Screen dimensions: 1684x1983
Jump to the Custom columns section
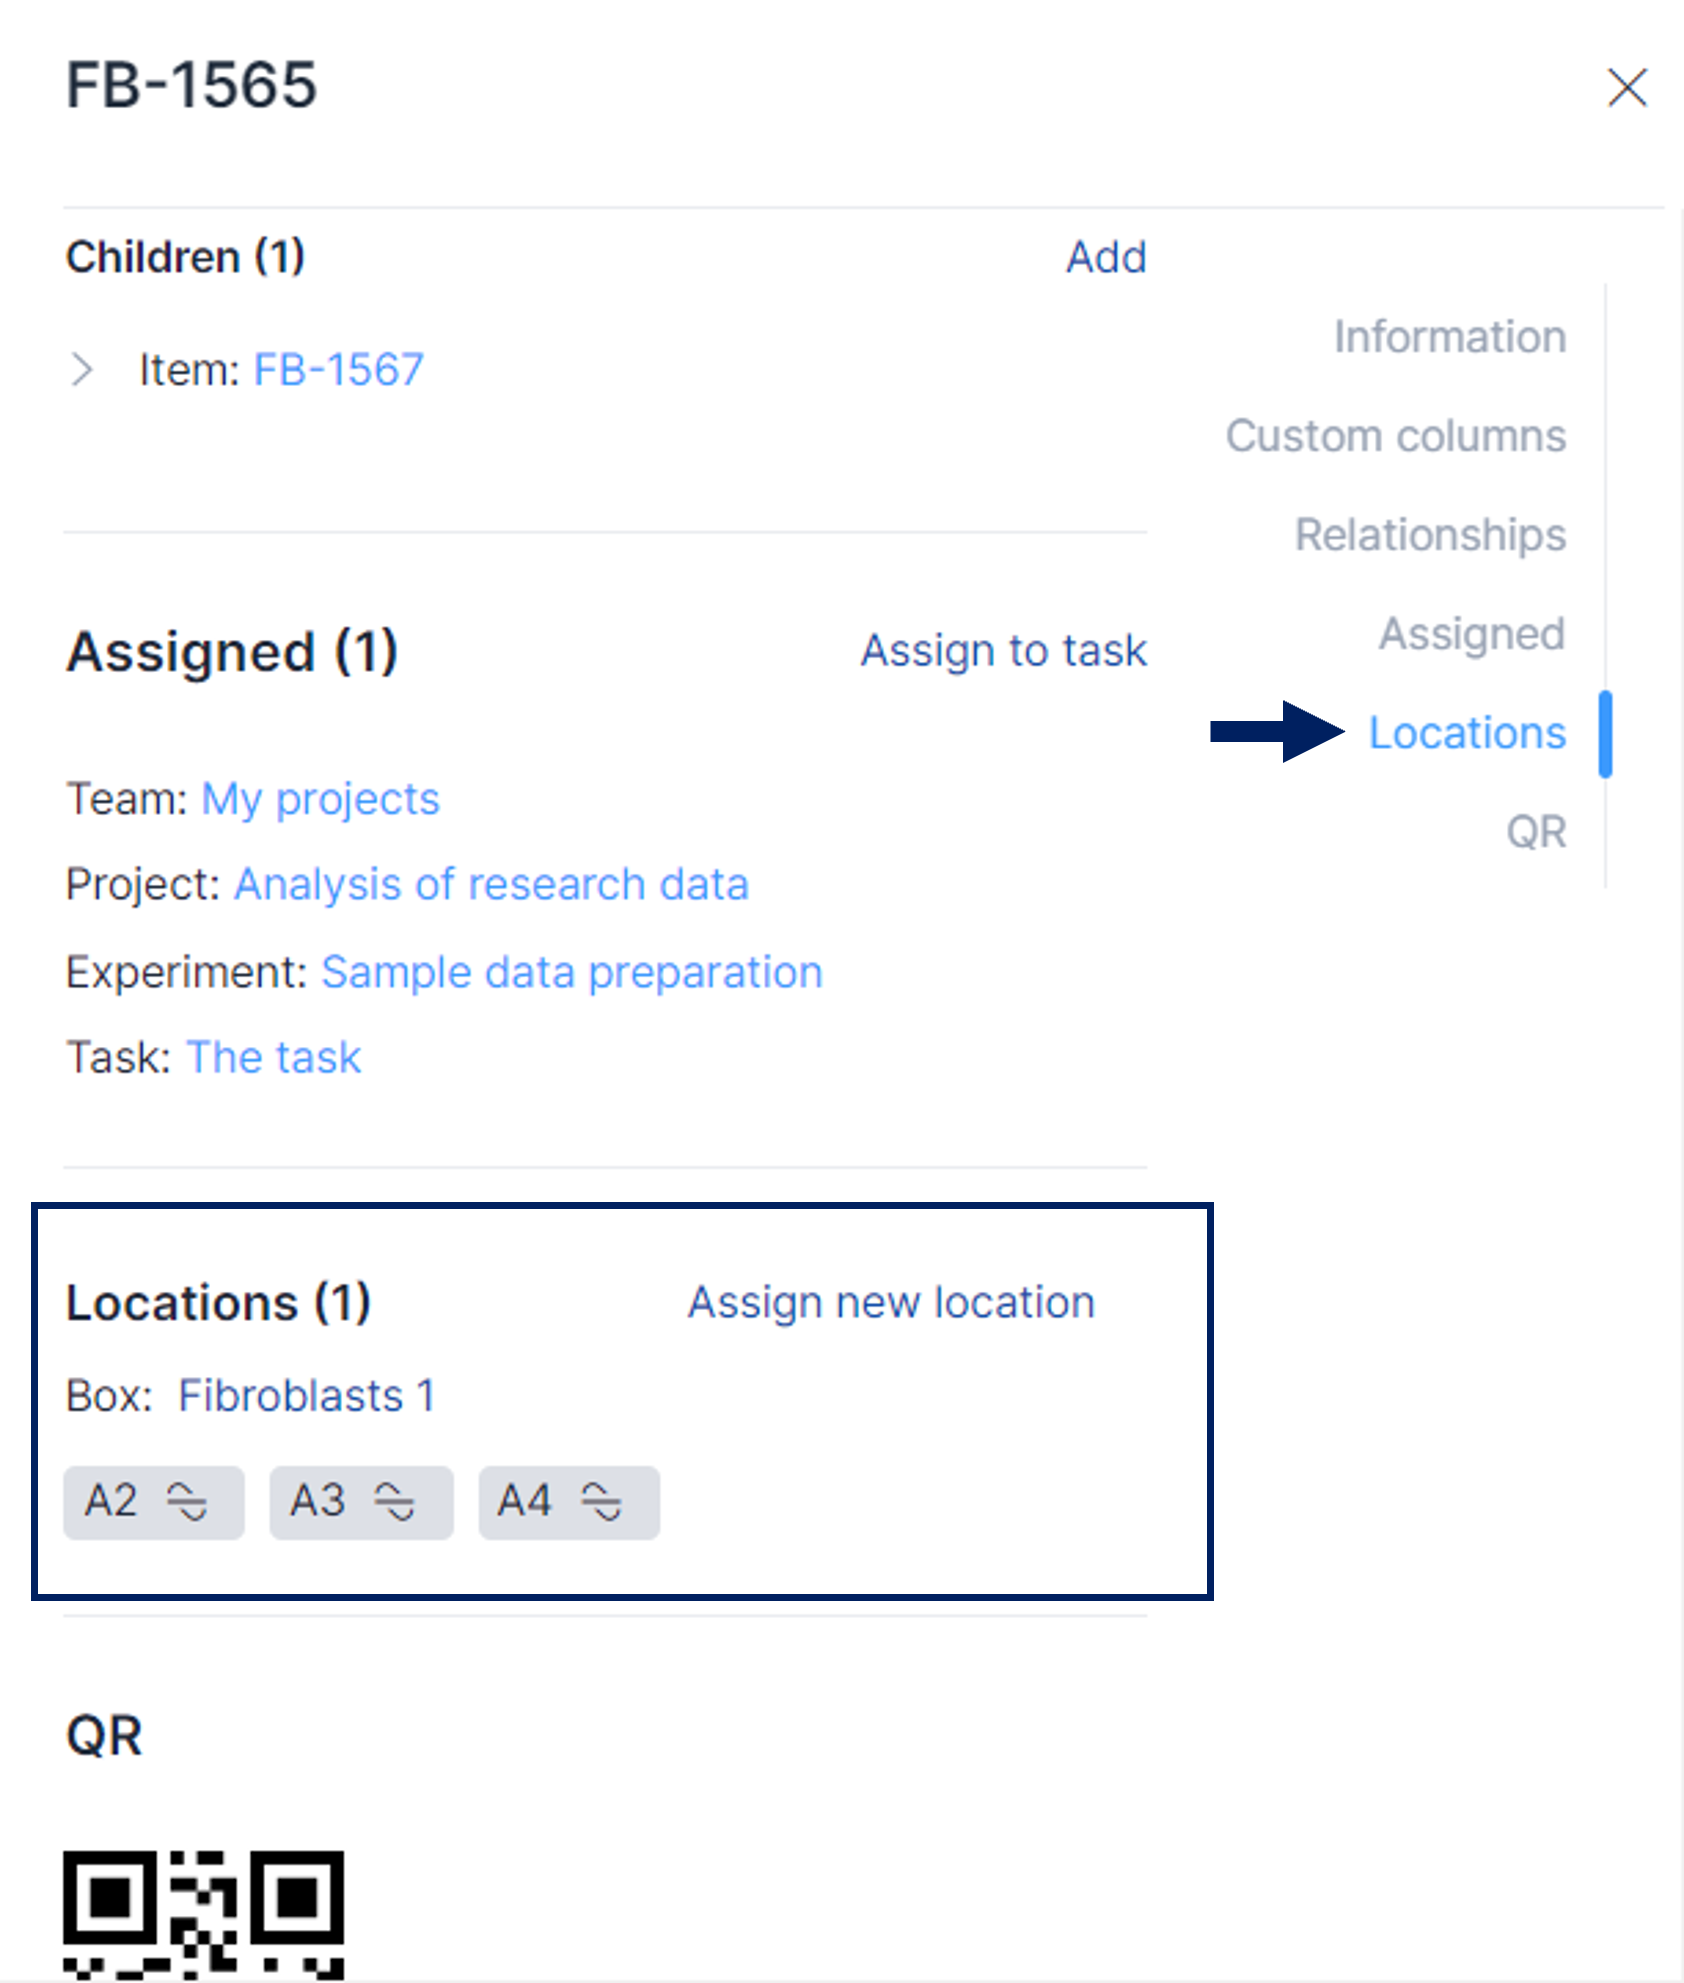(1395, 436)
